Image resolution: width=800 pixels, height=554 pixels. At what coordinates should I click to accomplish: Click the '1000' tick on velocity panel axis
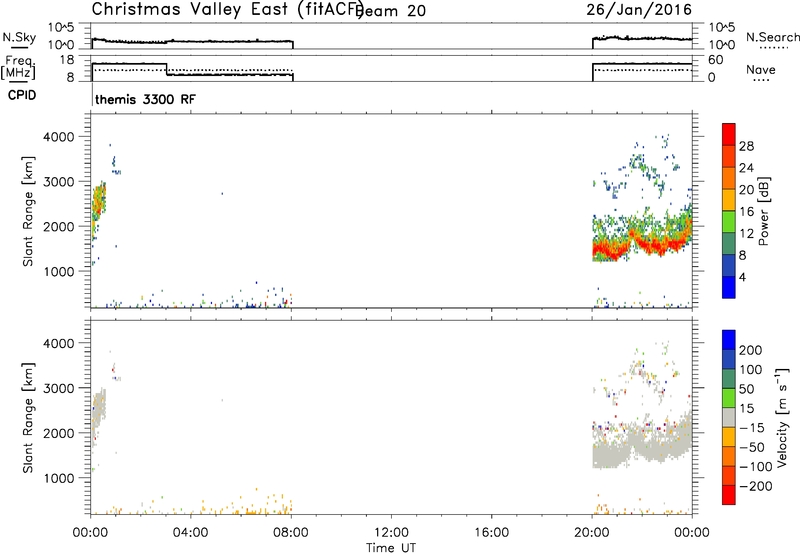click(x=59, y=478)
